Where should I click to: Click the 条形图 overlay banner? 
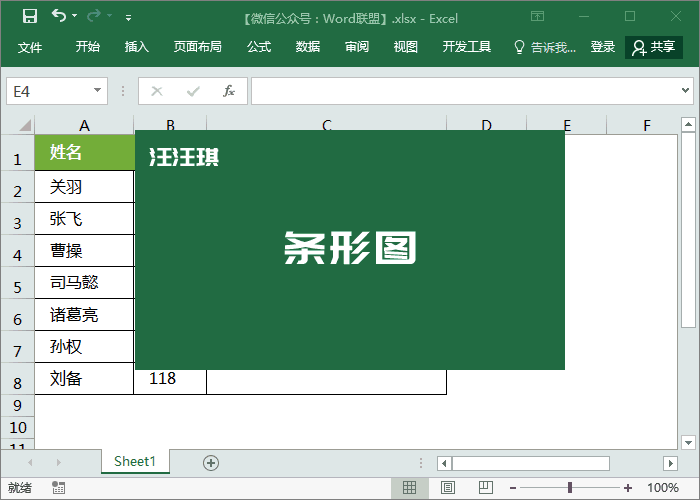tap(350, 250)
